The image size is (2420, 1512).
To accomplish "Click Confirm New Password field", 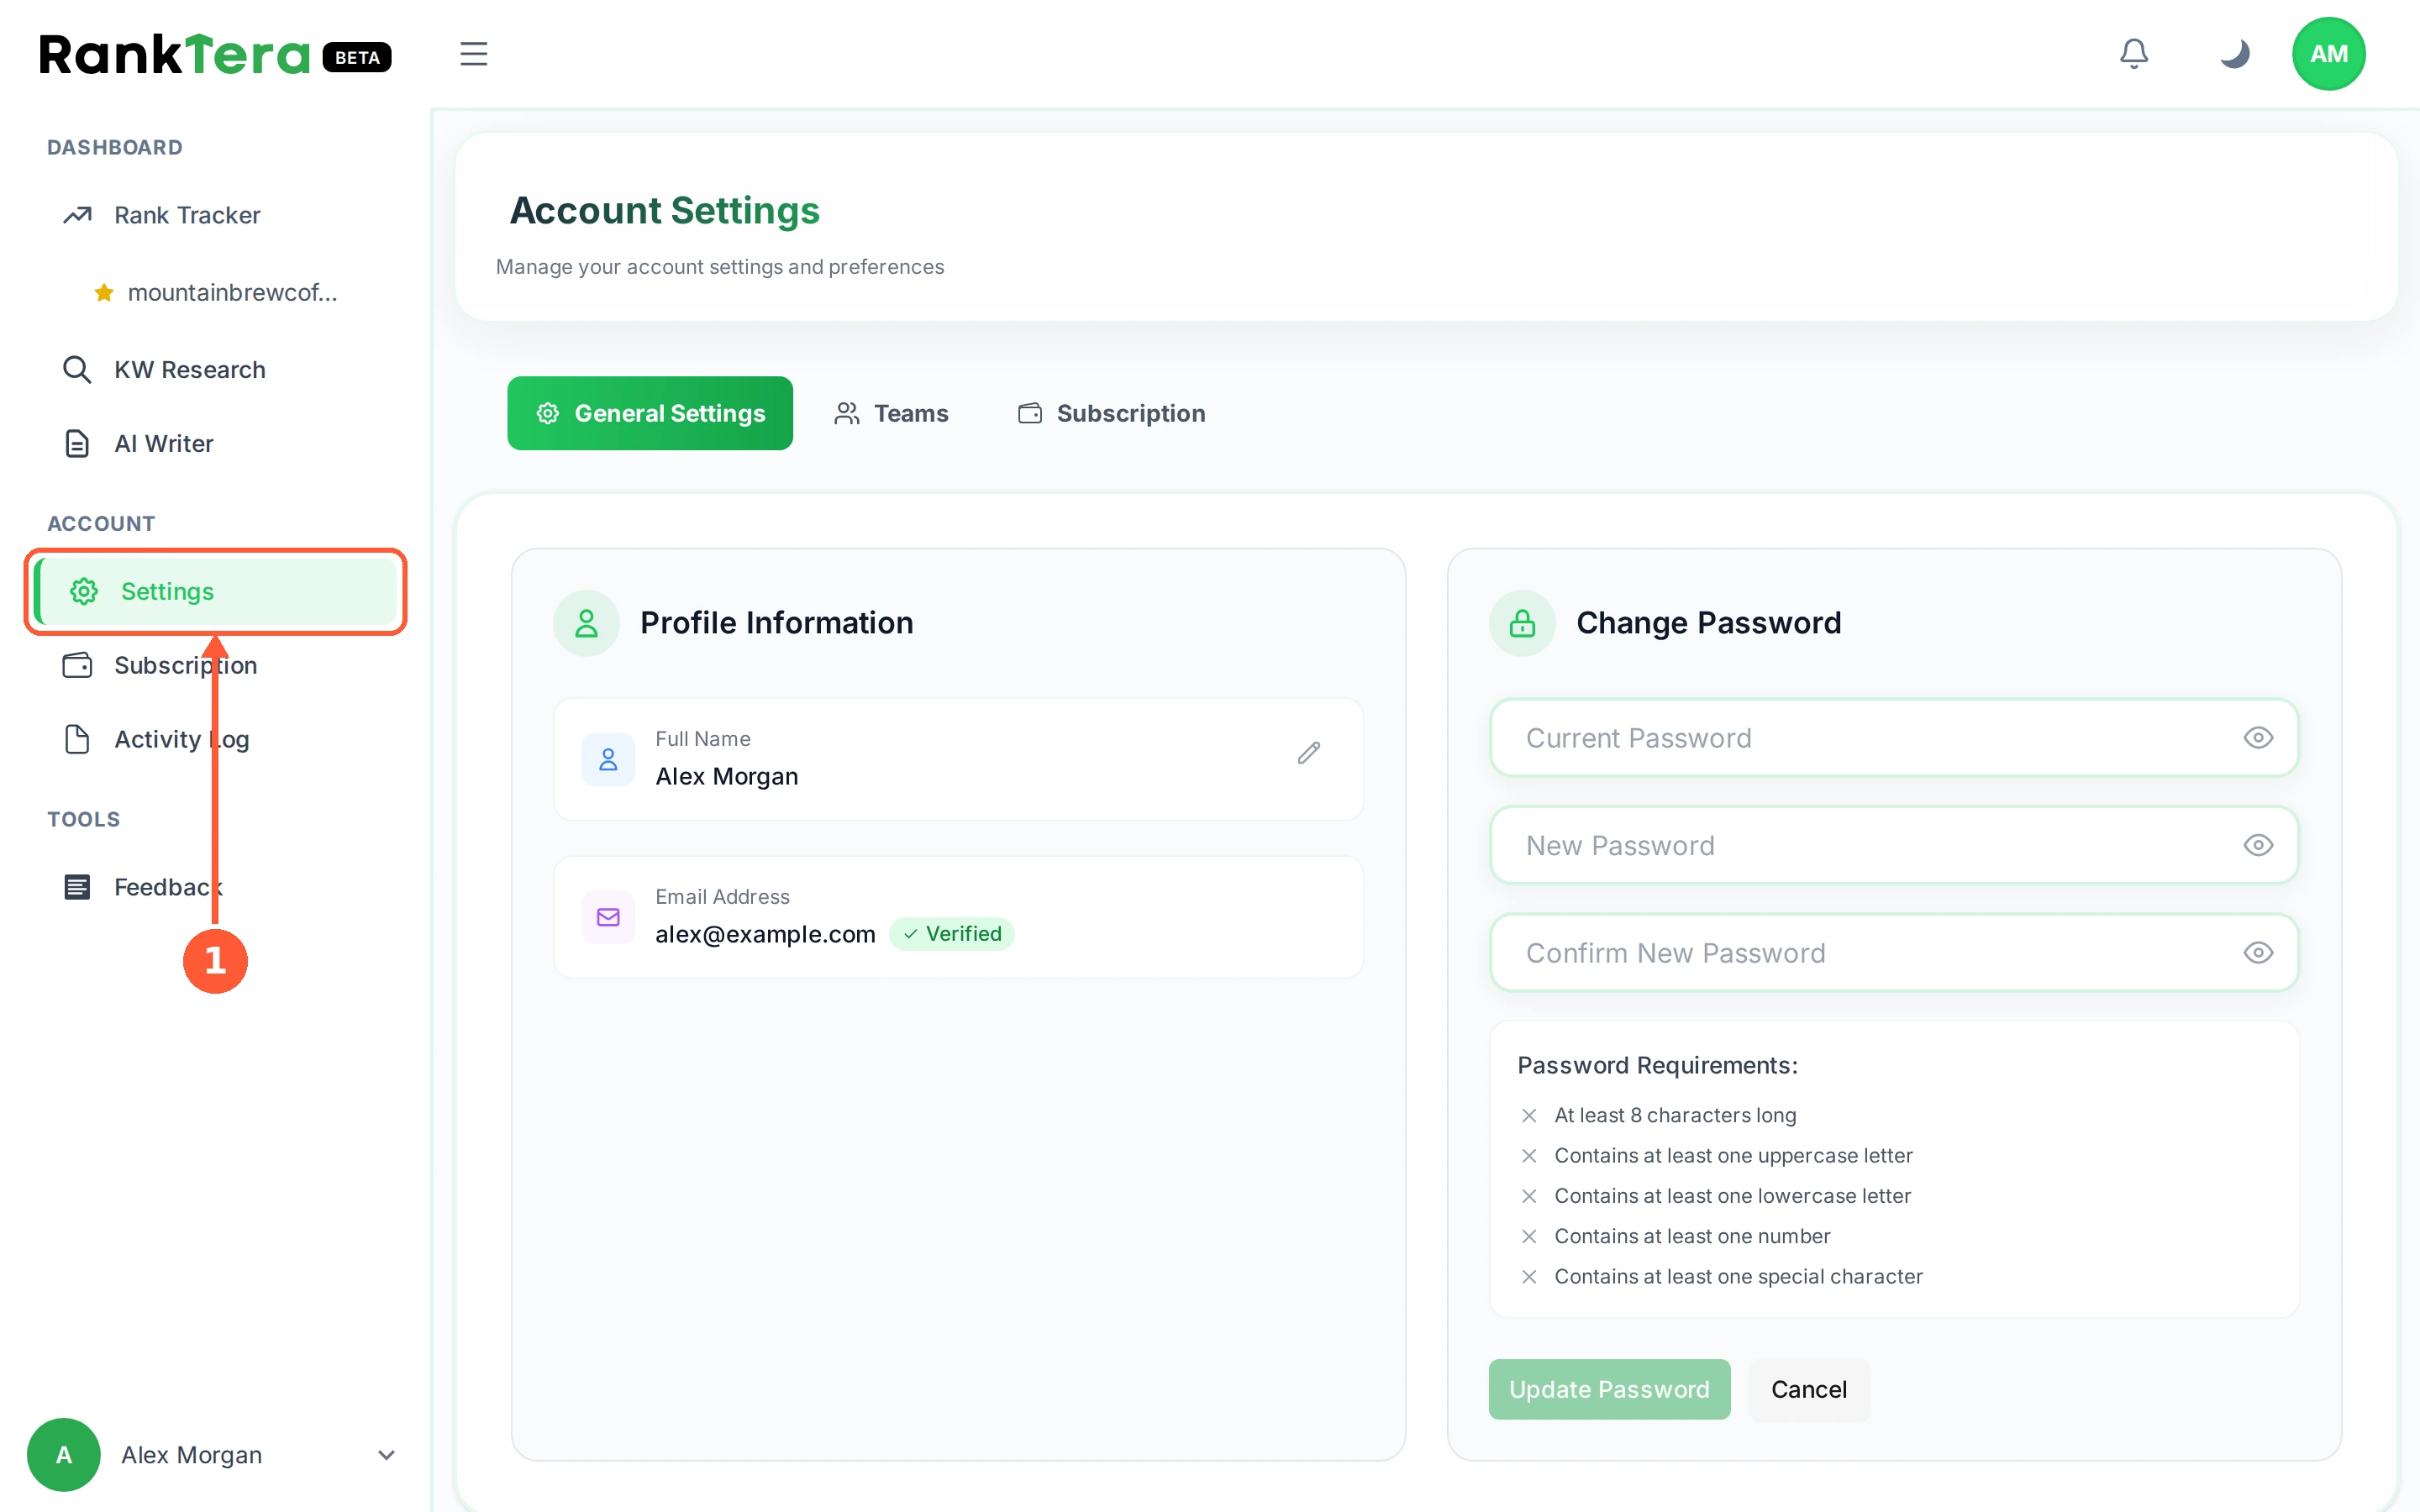I will [x=1894, y=953].
